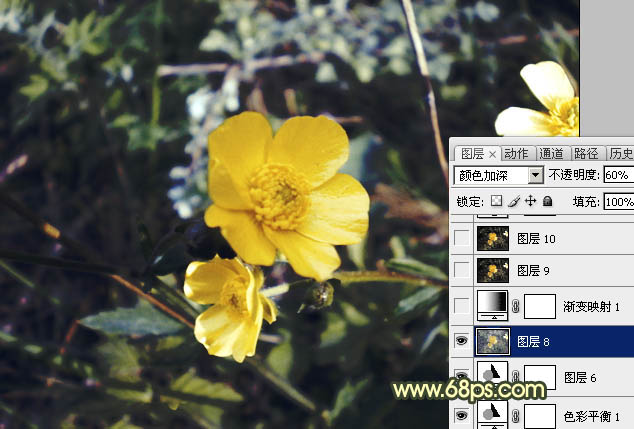Click chain link icon on 渐变映射 1 layer
The image size is (634, 429).
(516, 306)
